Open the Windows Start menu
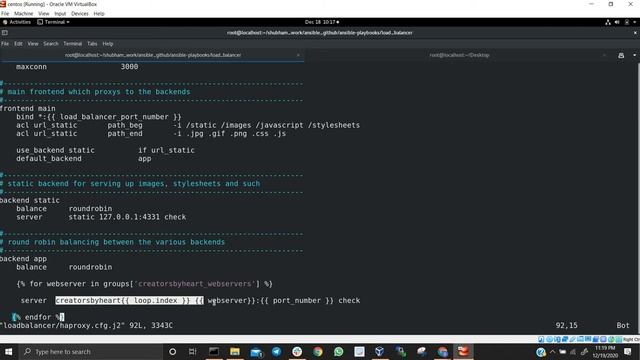This screenshot has width=640, height=360. (x=8, y=352)
